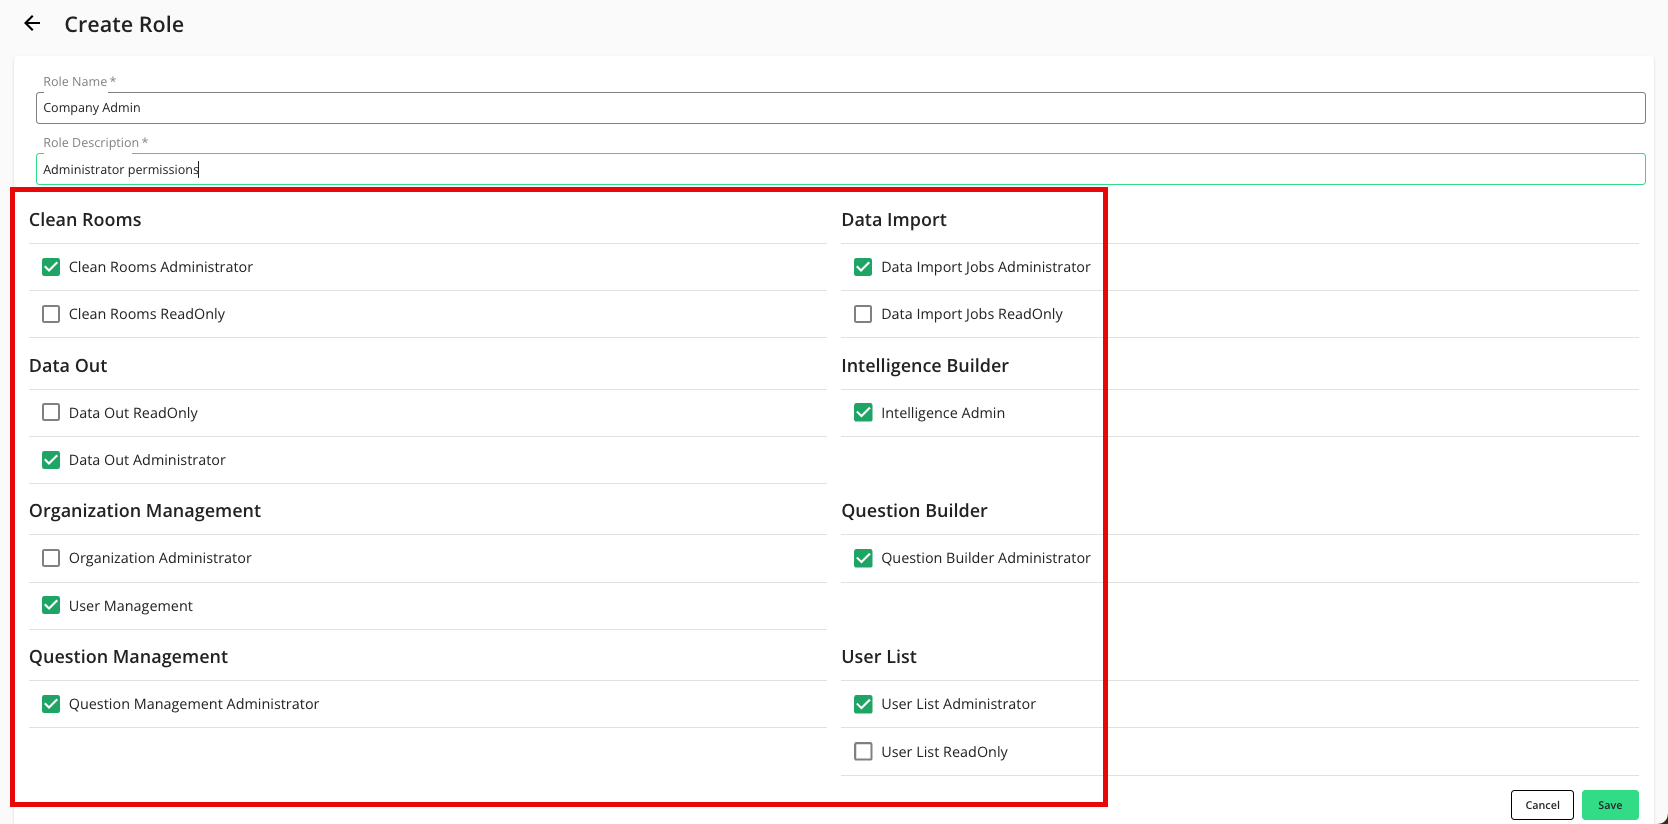Viewport: 1668px width, 824px height.
Task: Click the back arrow icon
Action: (33, 24)
